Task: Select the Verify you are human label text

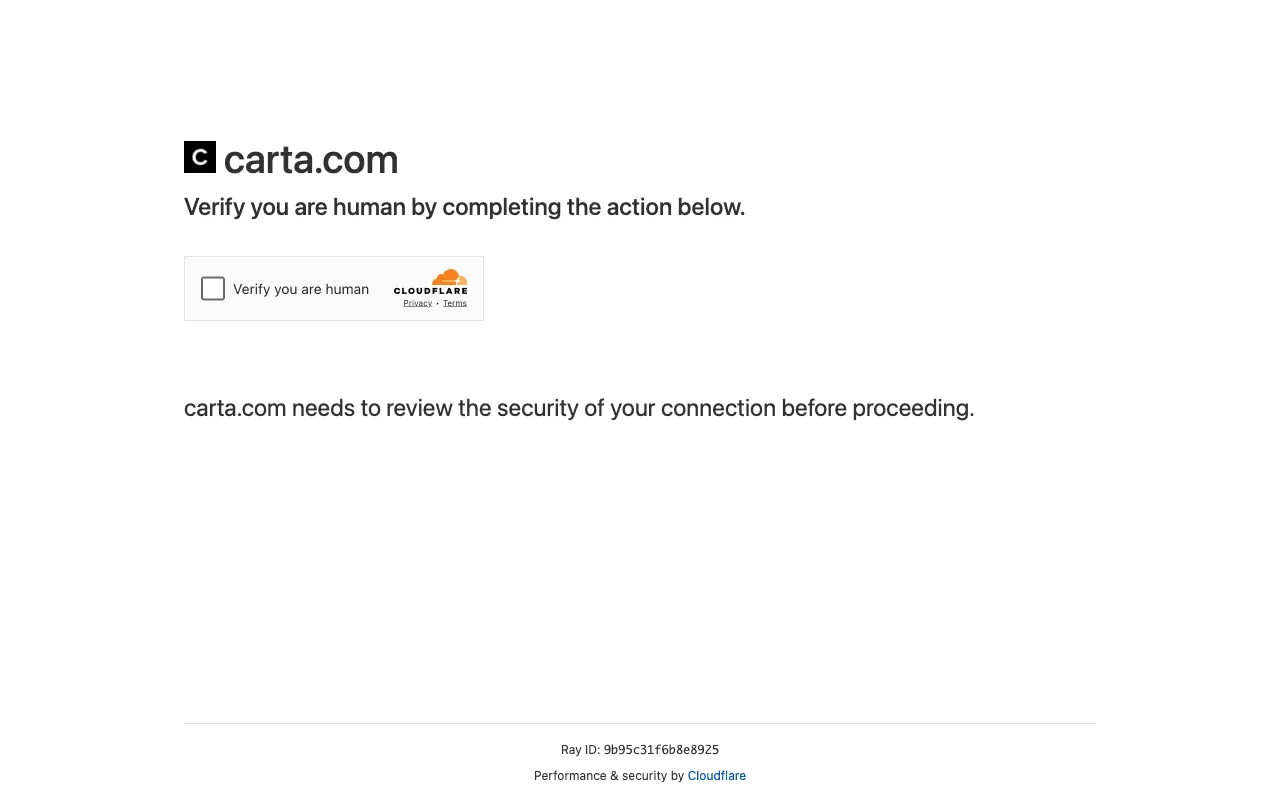Action: click(300, 289)
